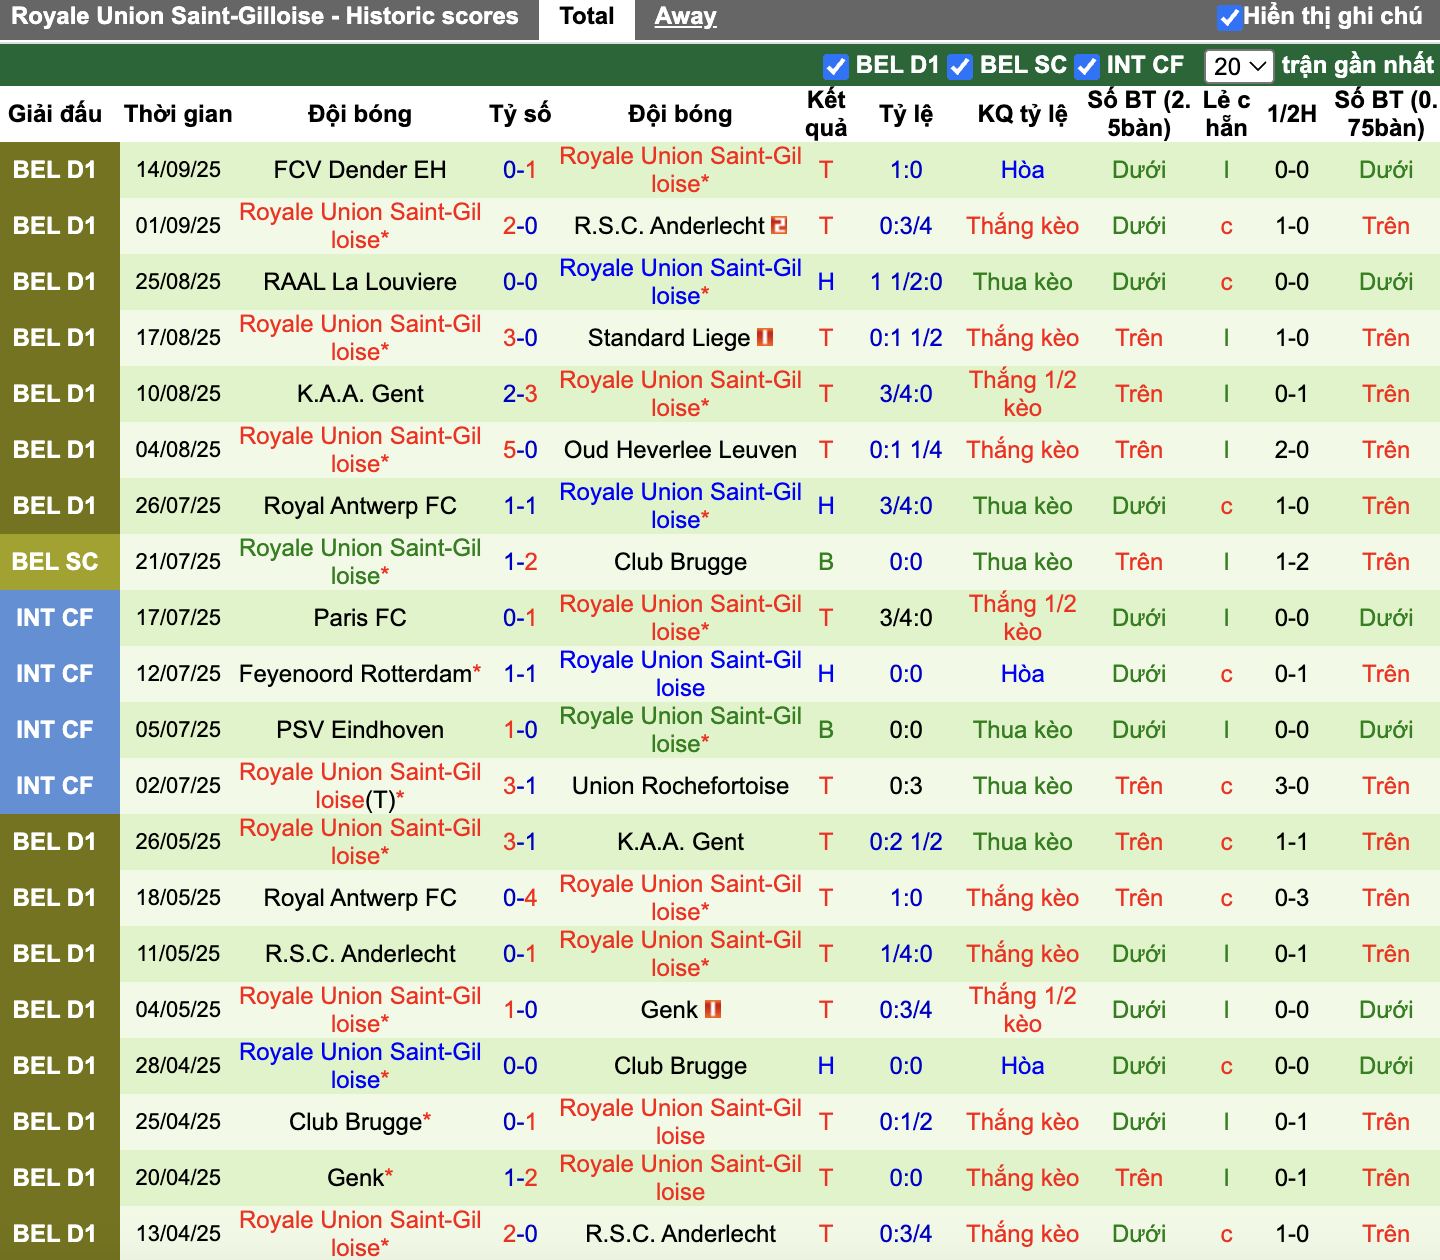Open FCV Dender EH team link
The image size is (1440, 1260).
click(x=360, y=170)
